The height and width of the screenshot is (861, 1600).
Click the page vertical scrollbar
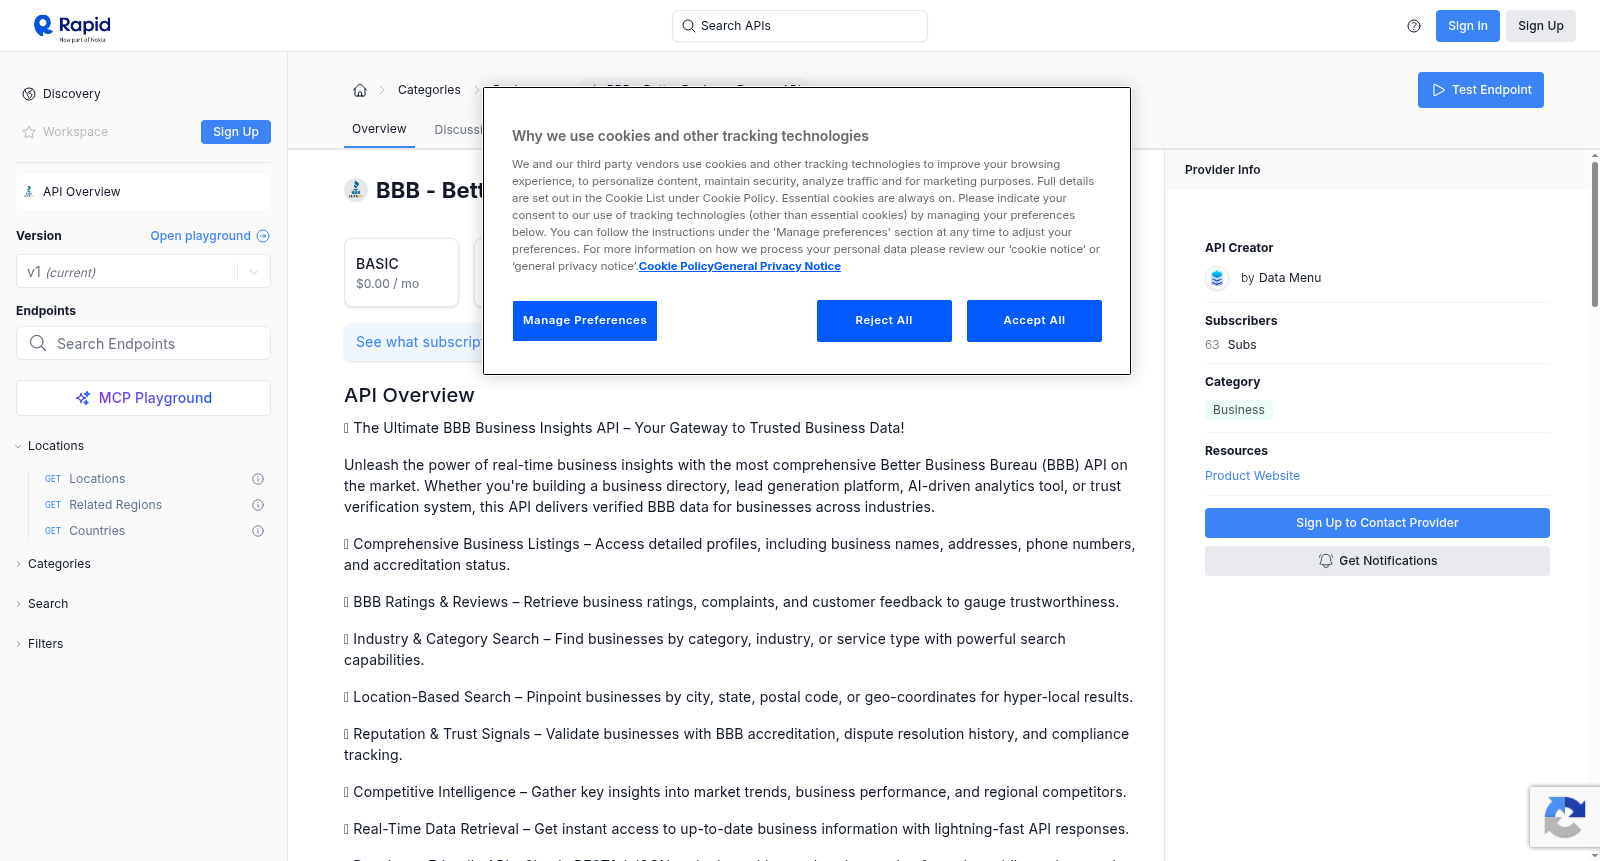(x=1595, y=234)
